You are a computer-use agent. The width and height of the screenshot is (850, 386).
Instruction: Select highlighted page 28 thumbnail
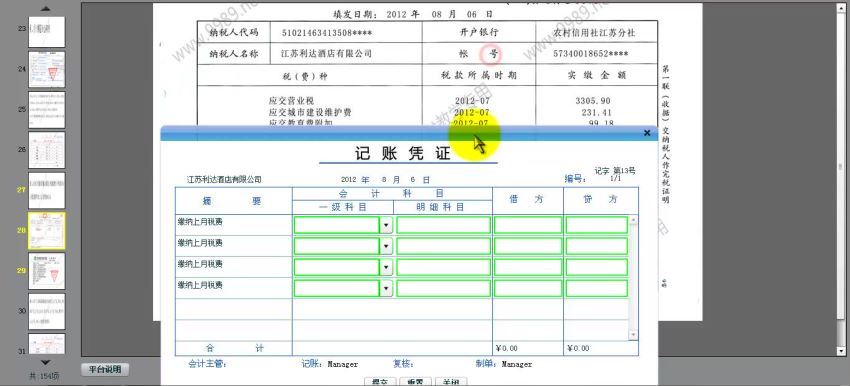point(47,231)
